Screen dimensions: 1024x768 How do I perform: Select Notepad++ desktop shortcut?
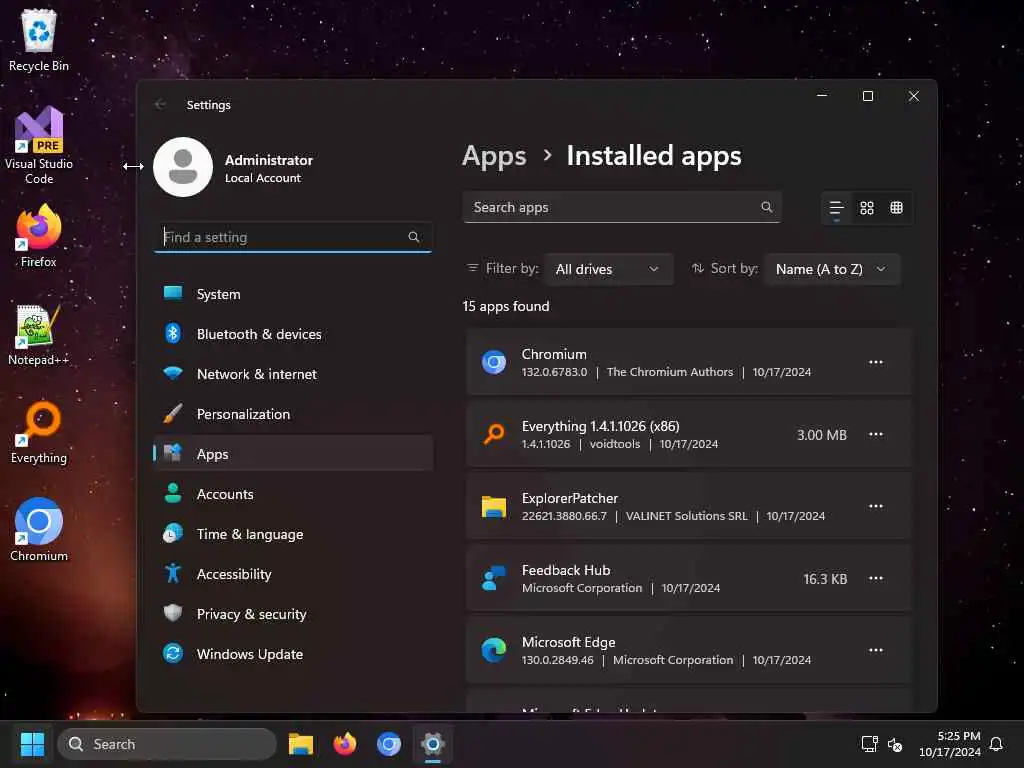(x=39, y=334)
